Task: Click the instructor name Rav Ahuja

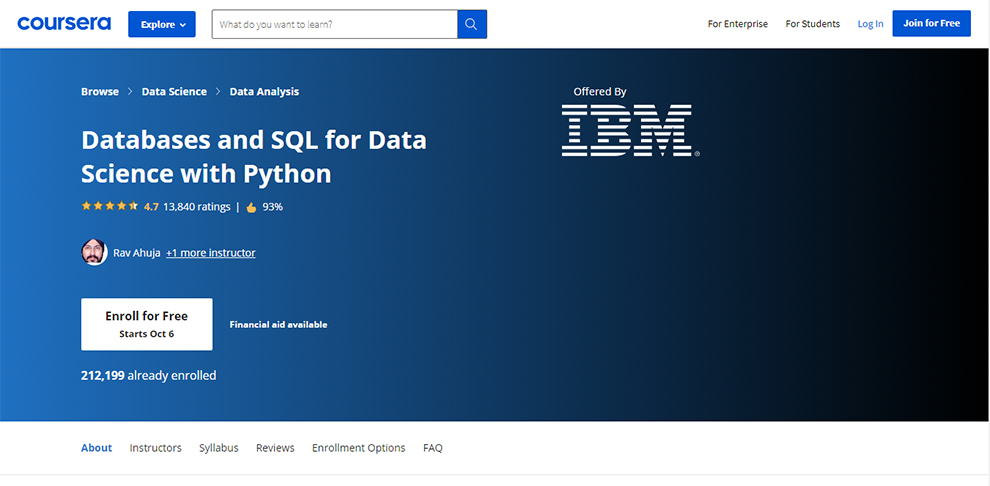Action: 137,253
